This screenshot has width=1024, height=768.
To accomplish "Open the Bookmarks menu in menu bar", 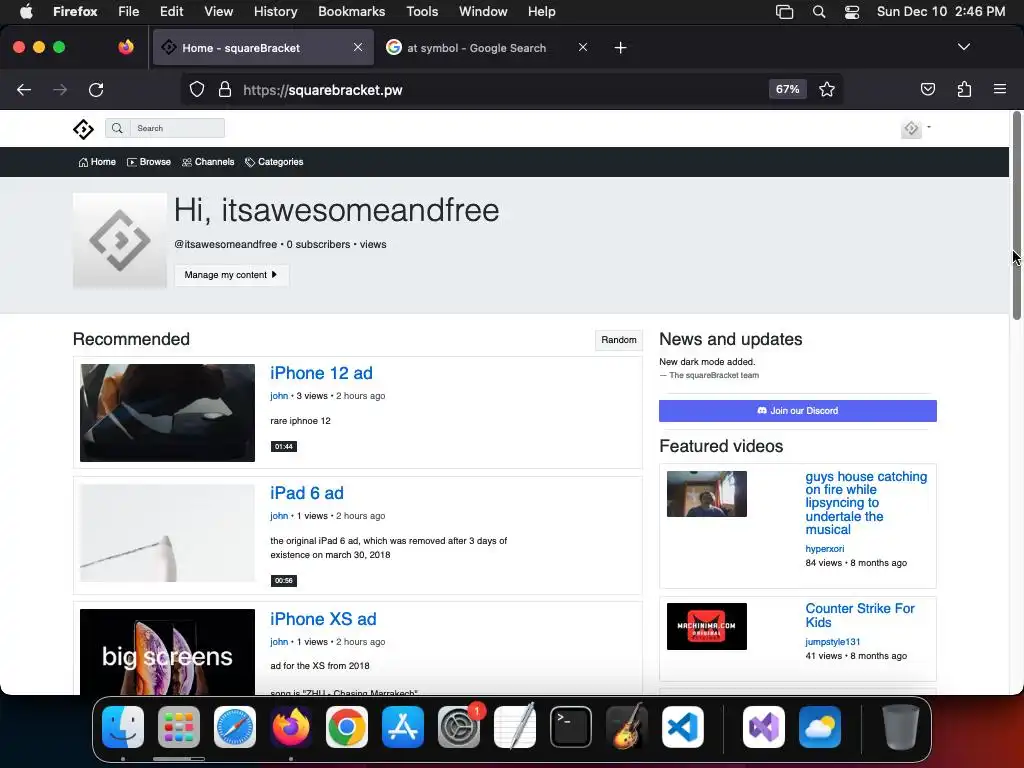I will (x=351, y=12).
